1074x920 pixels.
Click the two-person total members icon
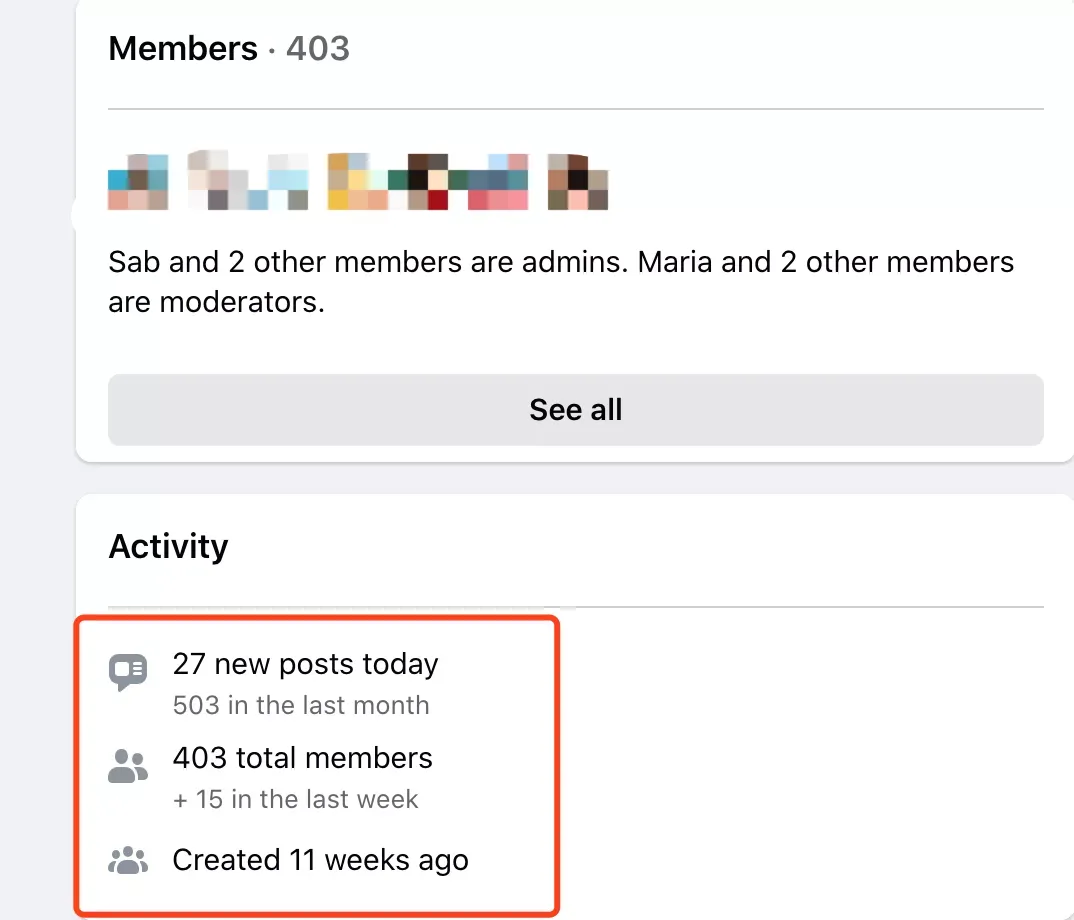pyautogui.click(x=127, y=766)
